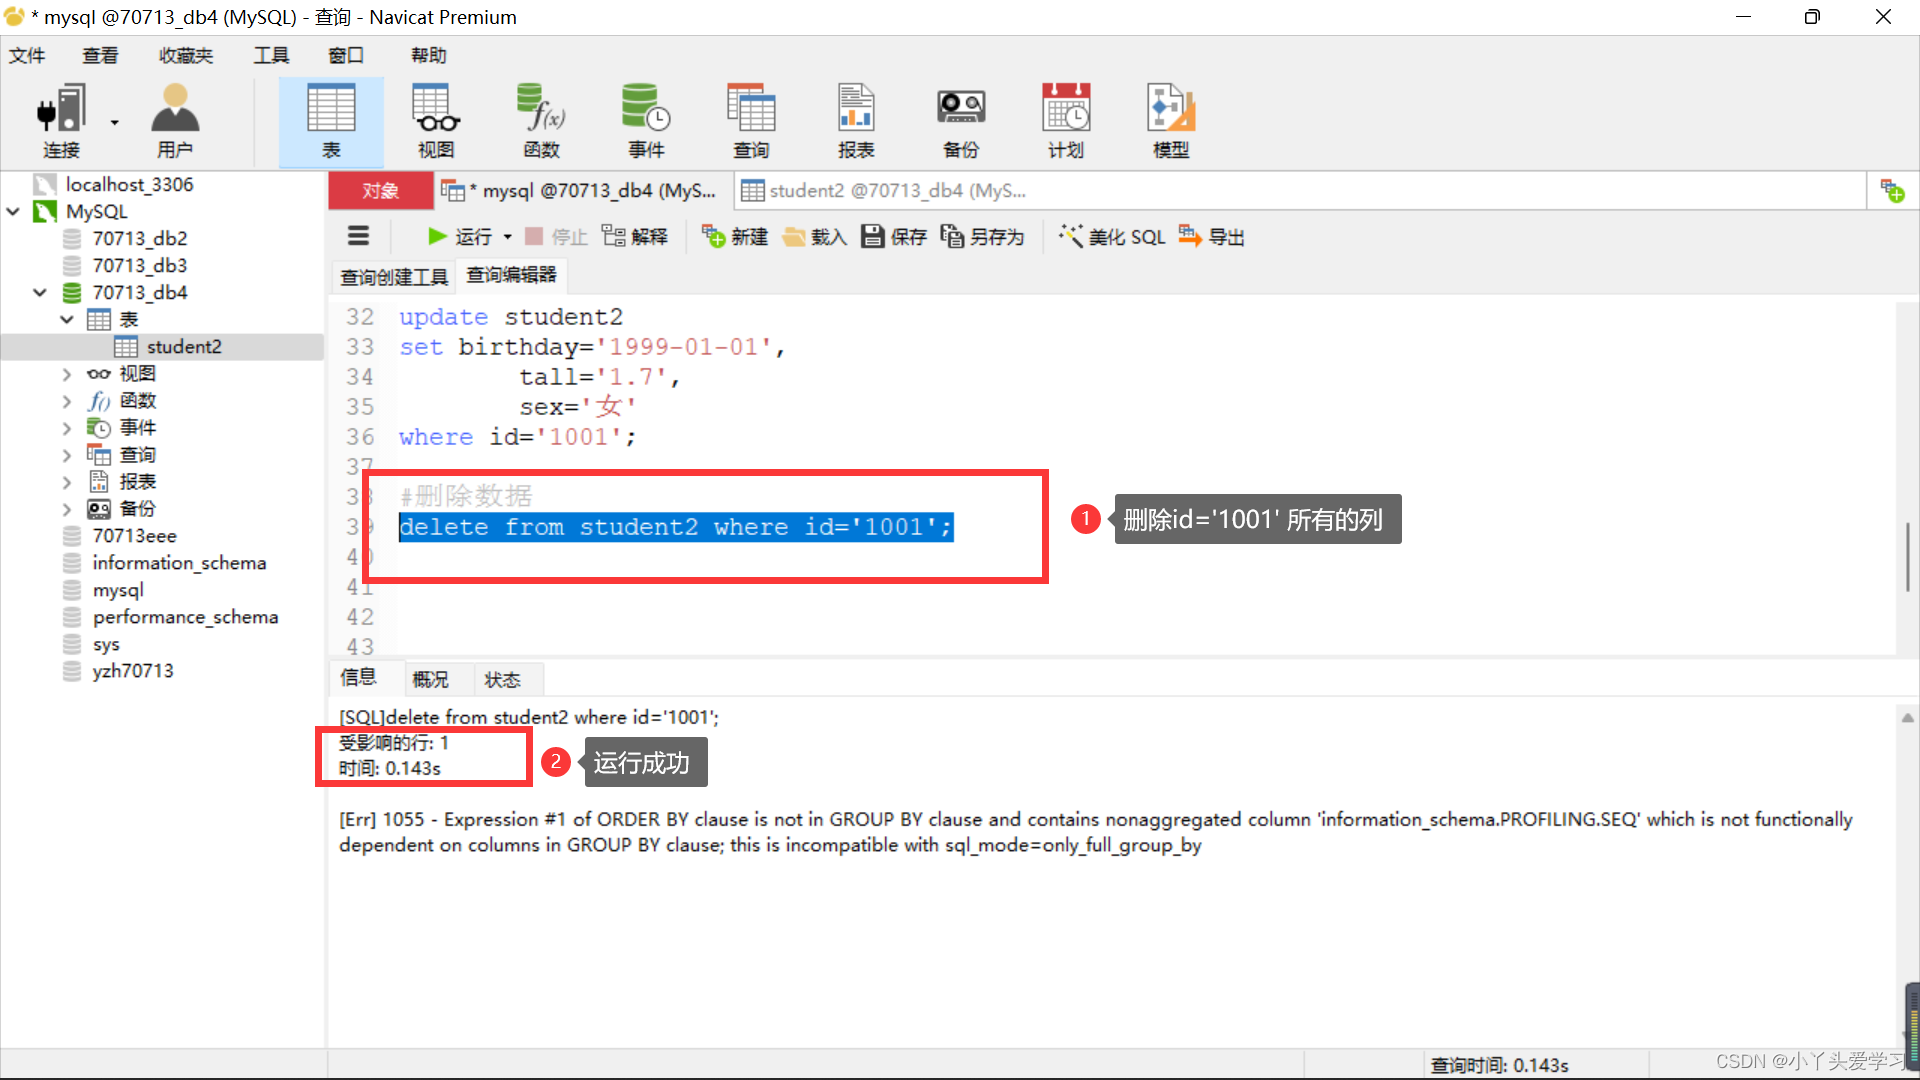Image resolution: width=1920 pixels, height=1080 pixels.
Task: Open the 计划 schedule toolbar icon
Action: click(1066, 121)
